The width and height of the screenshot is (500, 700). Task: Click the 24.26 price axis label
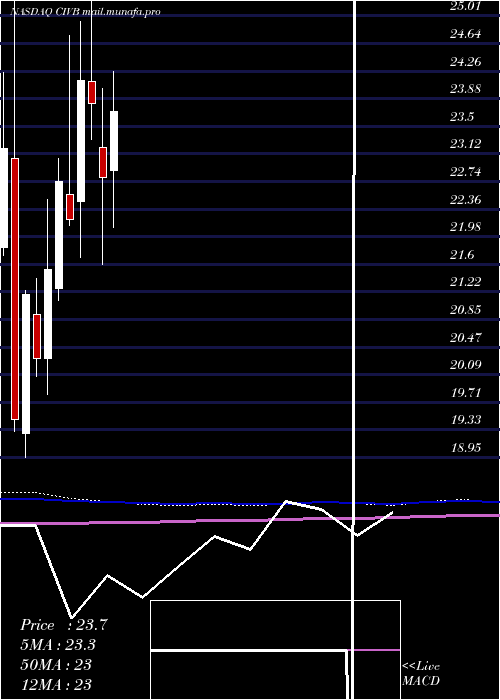[466, 61]
